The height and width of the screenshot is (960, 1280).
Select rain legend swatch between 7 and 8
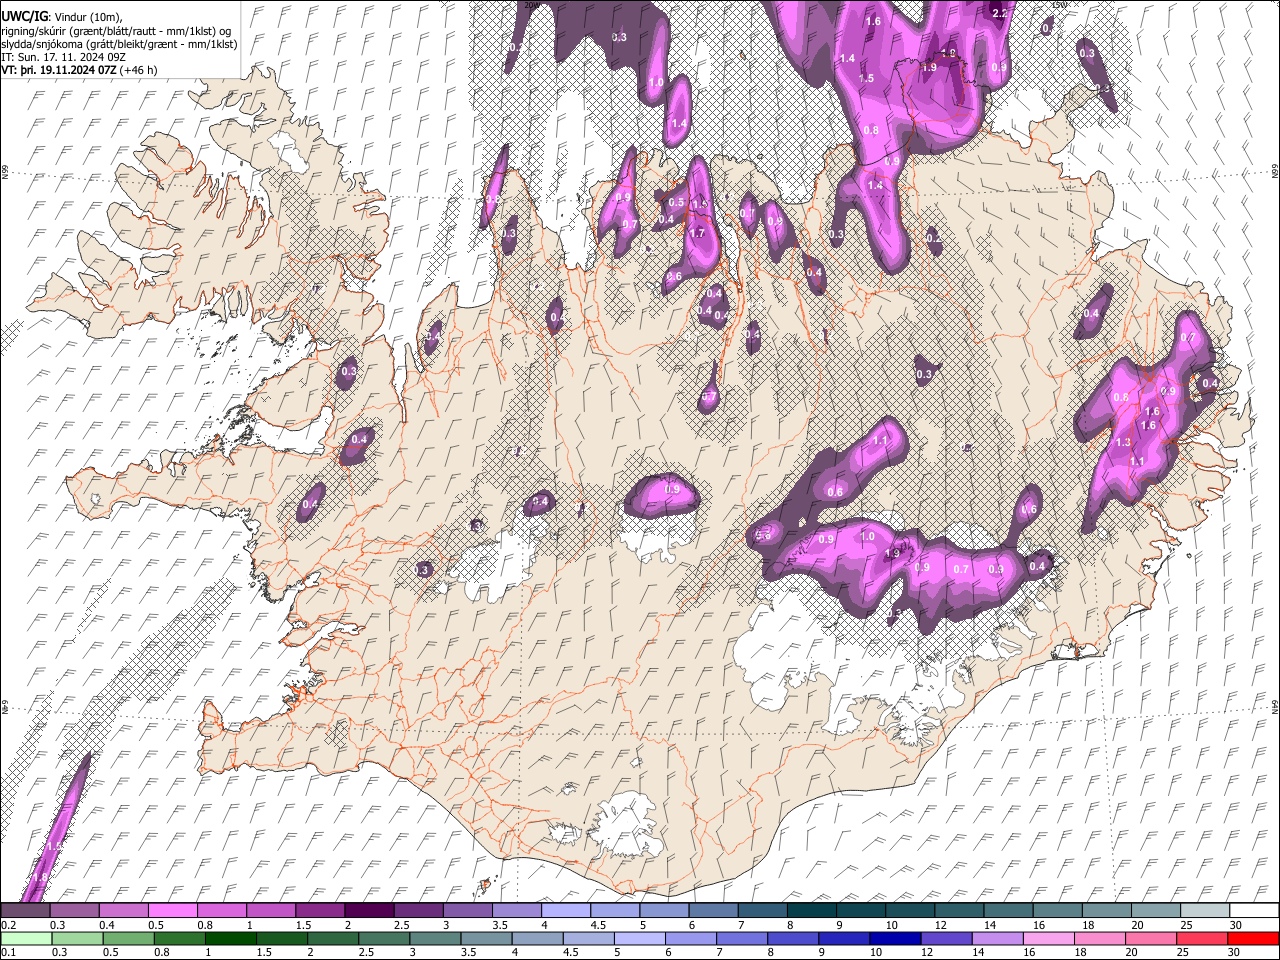(x=742, y=938)
